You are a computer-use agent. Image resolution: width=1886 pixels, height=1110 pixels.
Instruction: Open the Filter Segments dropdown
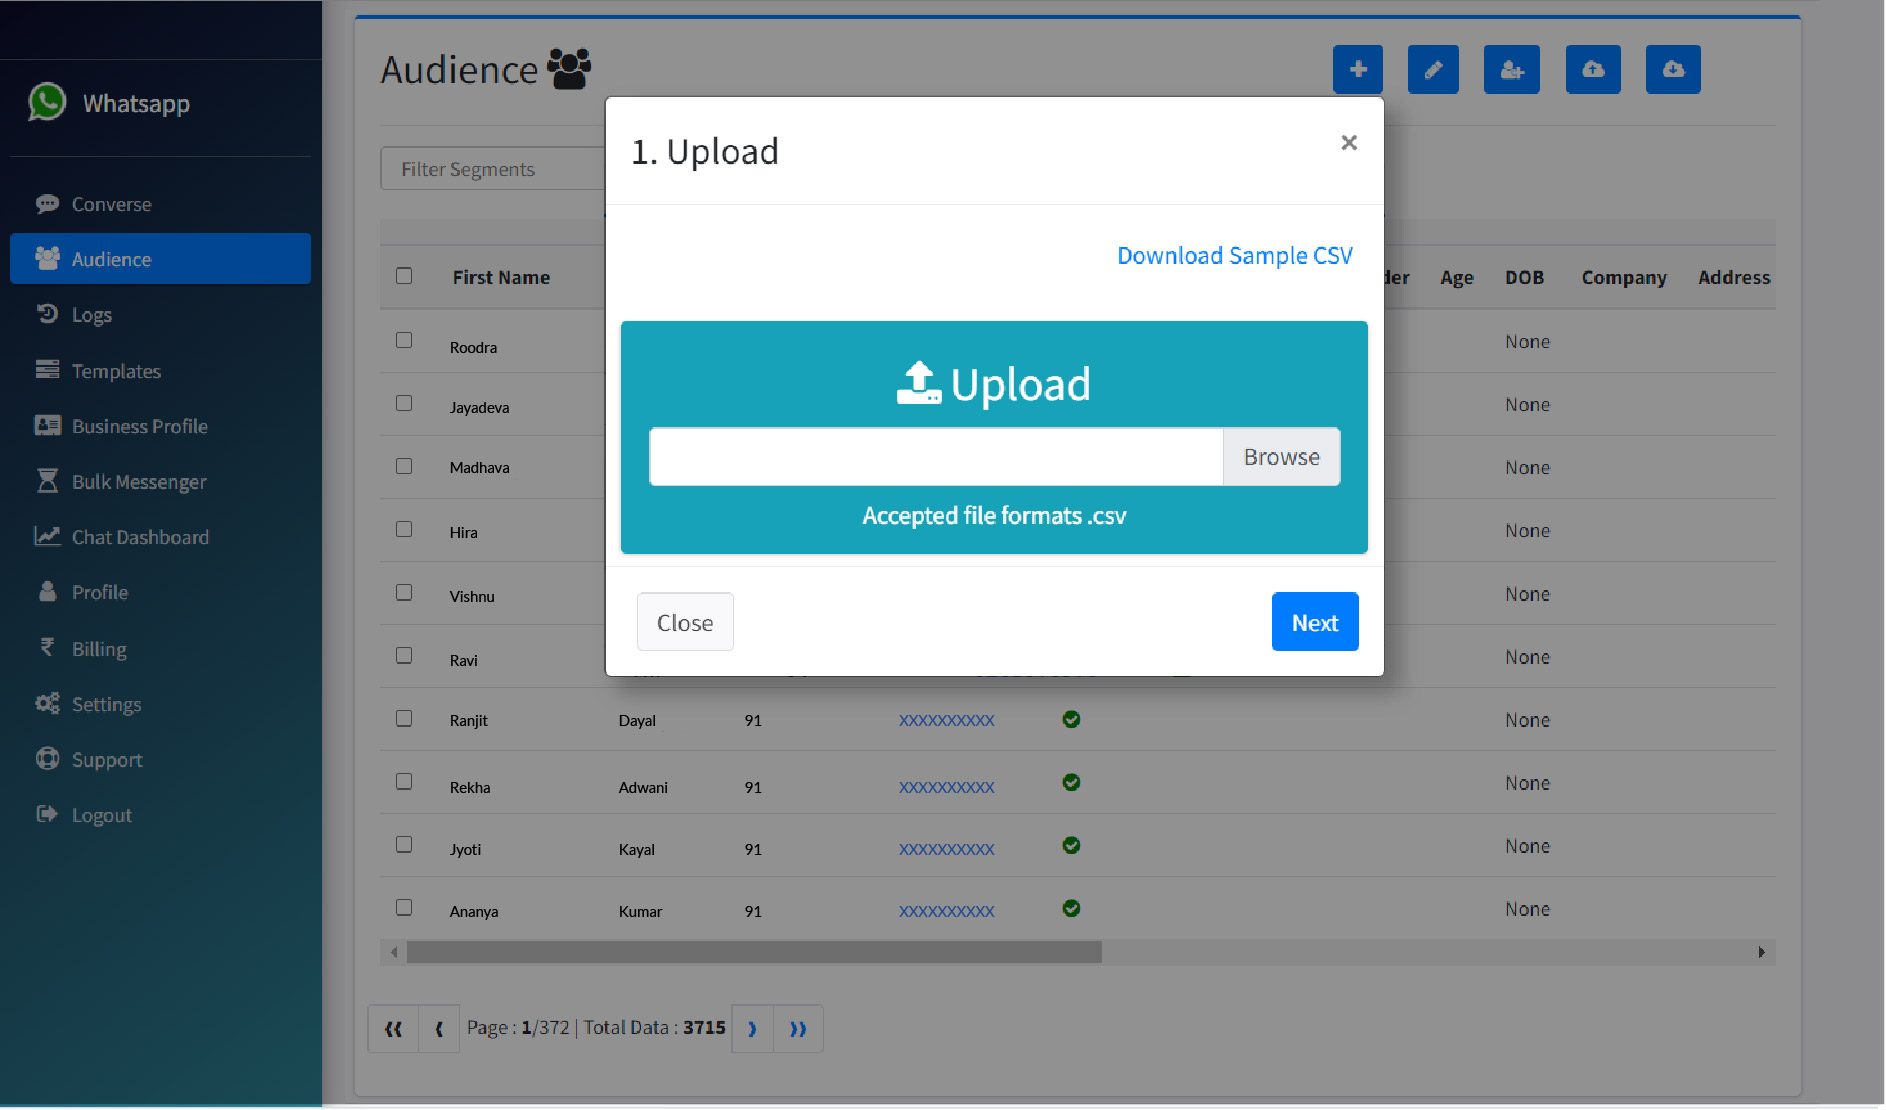click(x=490, y=168)
